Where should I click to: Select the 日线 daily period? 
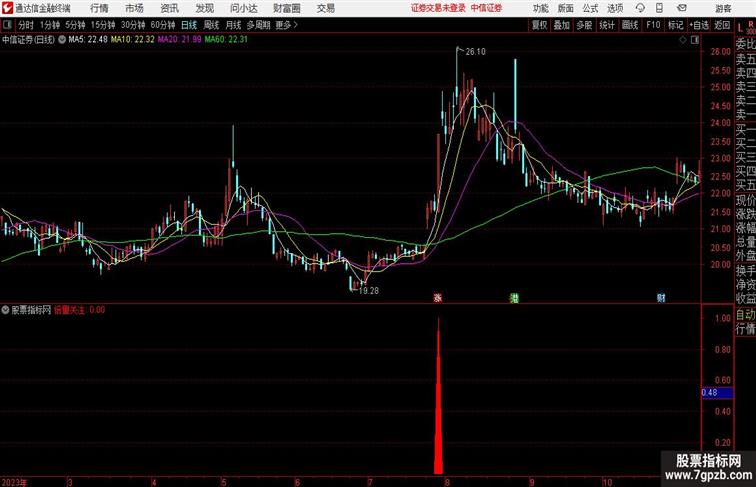[x=189, y=25]
